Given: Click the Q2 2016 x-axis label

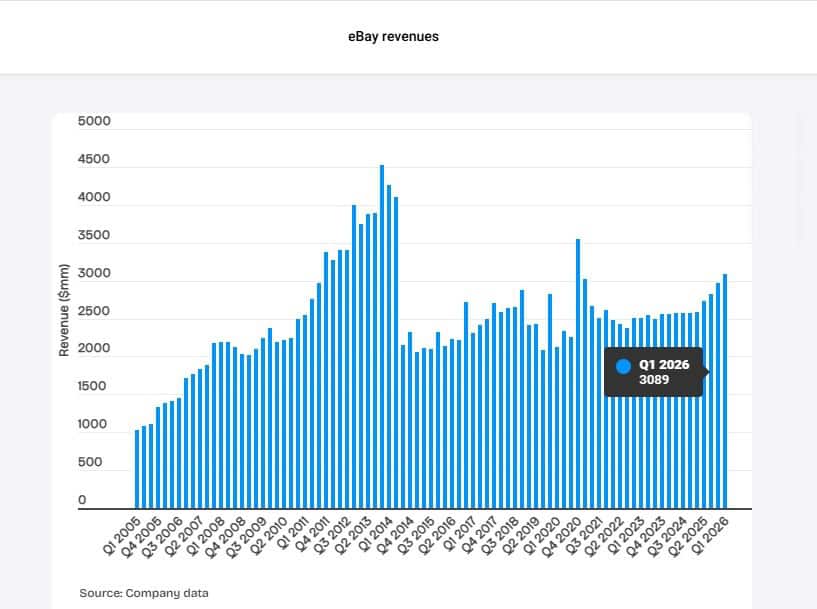Looking at the screenshot, I should coord(437,537).
